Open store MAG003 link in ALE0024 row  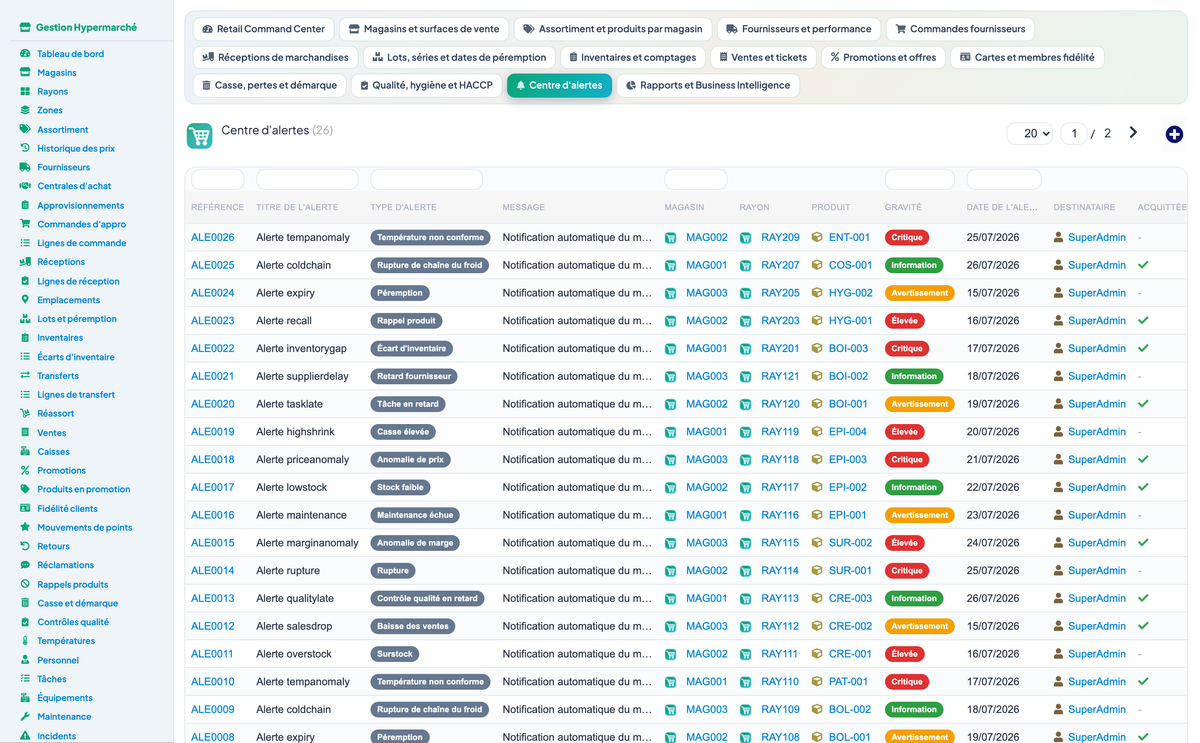(706, 293)
